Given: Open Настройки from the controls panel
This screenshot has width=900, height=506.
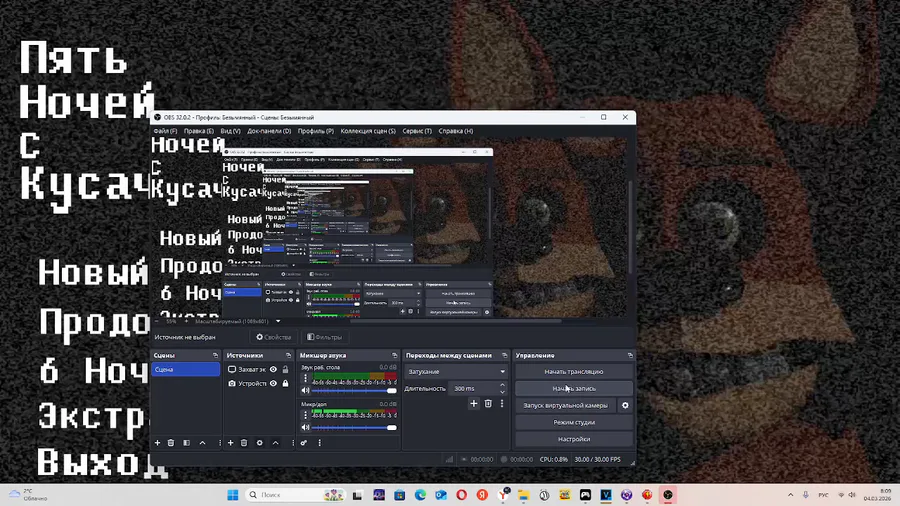Looking at the screenshot, I should click(573, 439).
